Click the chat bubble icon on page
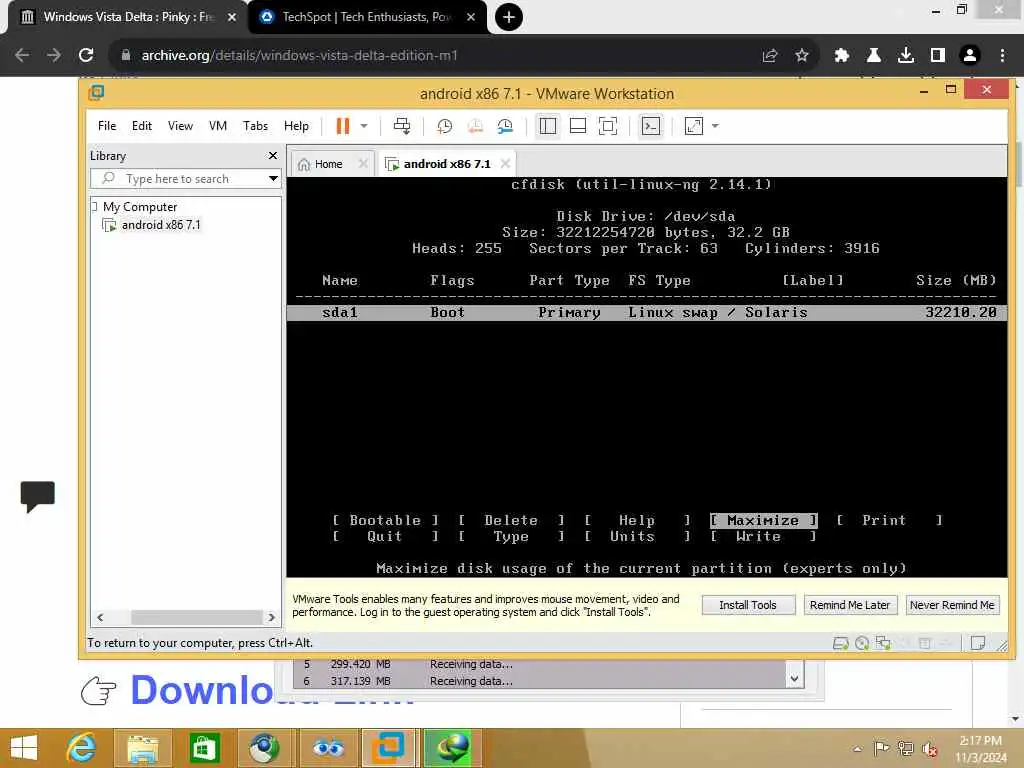This screenshot has width=1024, height=768. point(37,497)
